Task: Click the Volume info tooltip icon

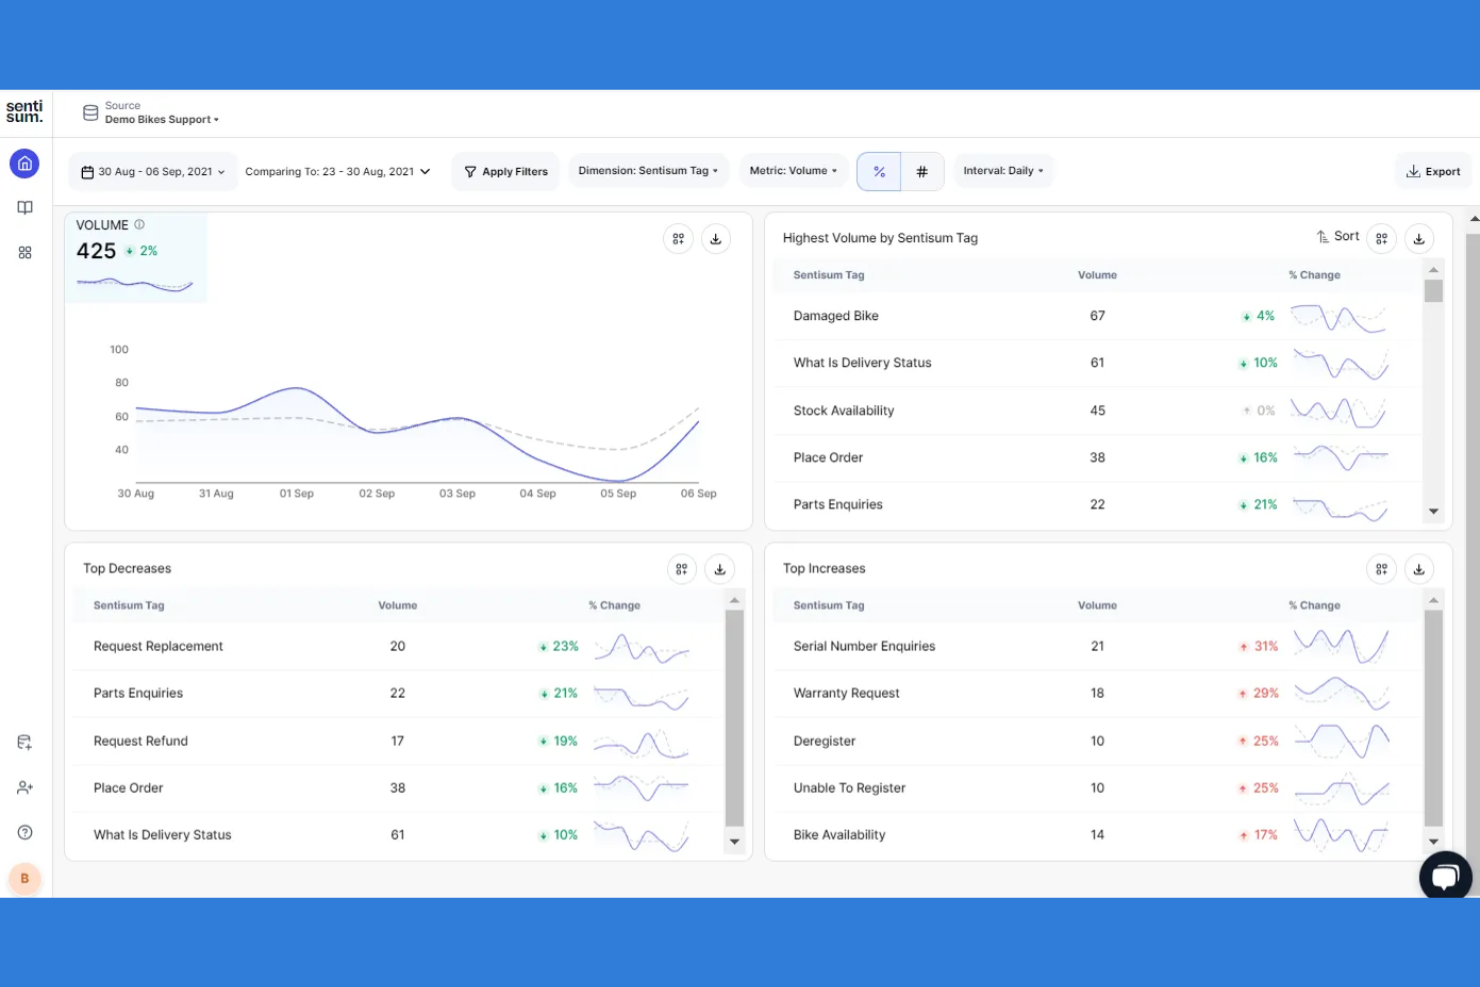Action: (x=139, y=224)
